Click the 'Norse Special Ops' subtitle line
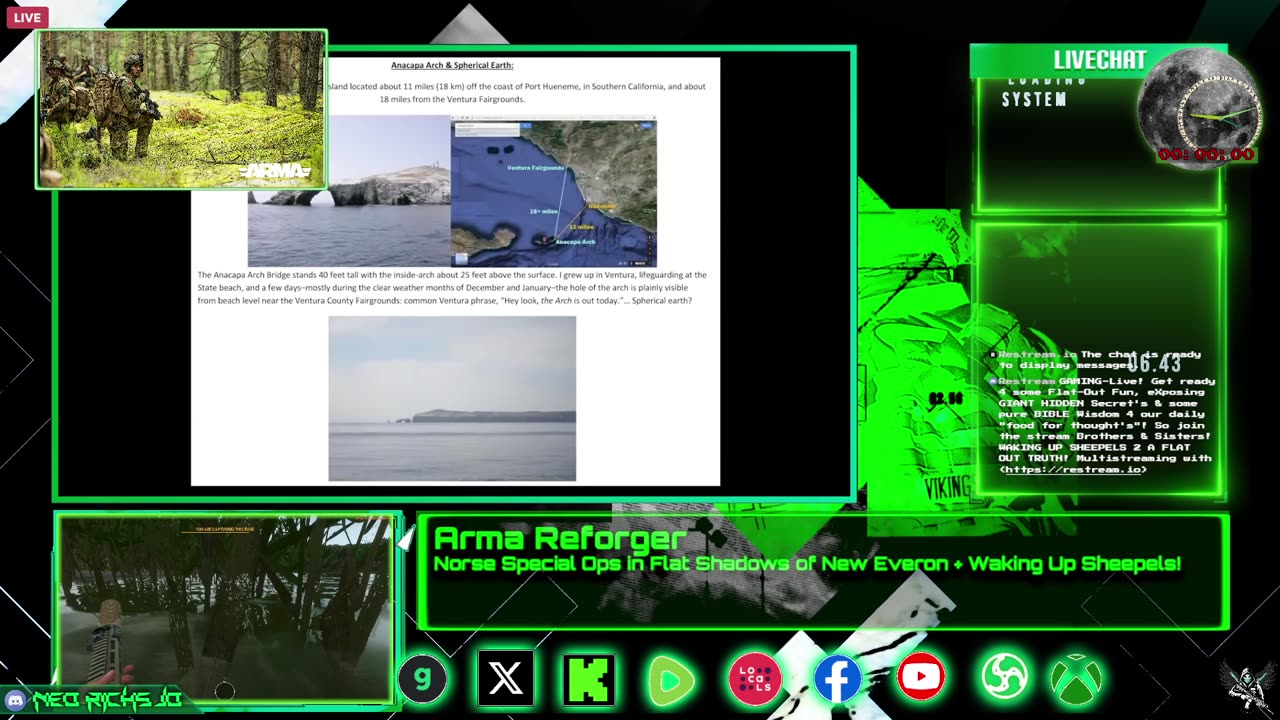This screenshot has height=720, width=1280. click(807, 564)
